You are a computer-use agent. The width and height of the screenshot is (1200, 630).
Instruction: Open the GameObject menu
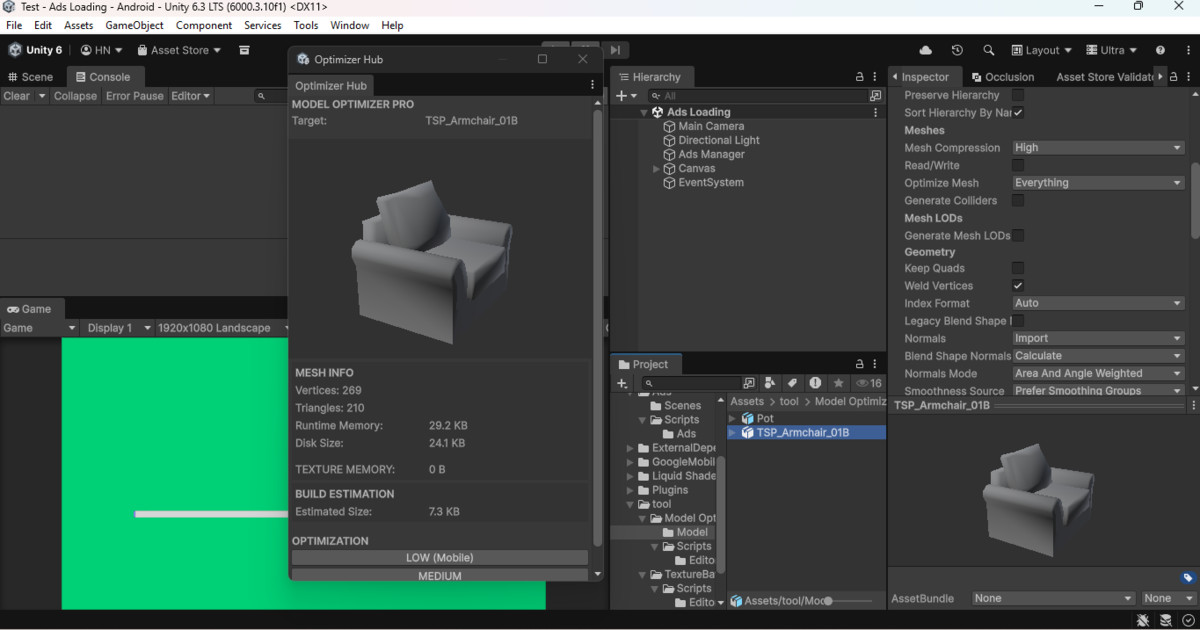click(134, 25)
